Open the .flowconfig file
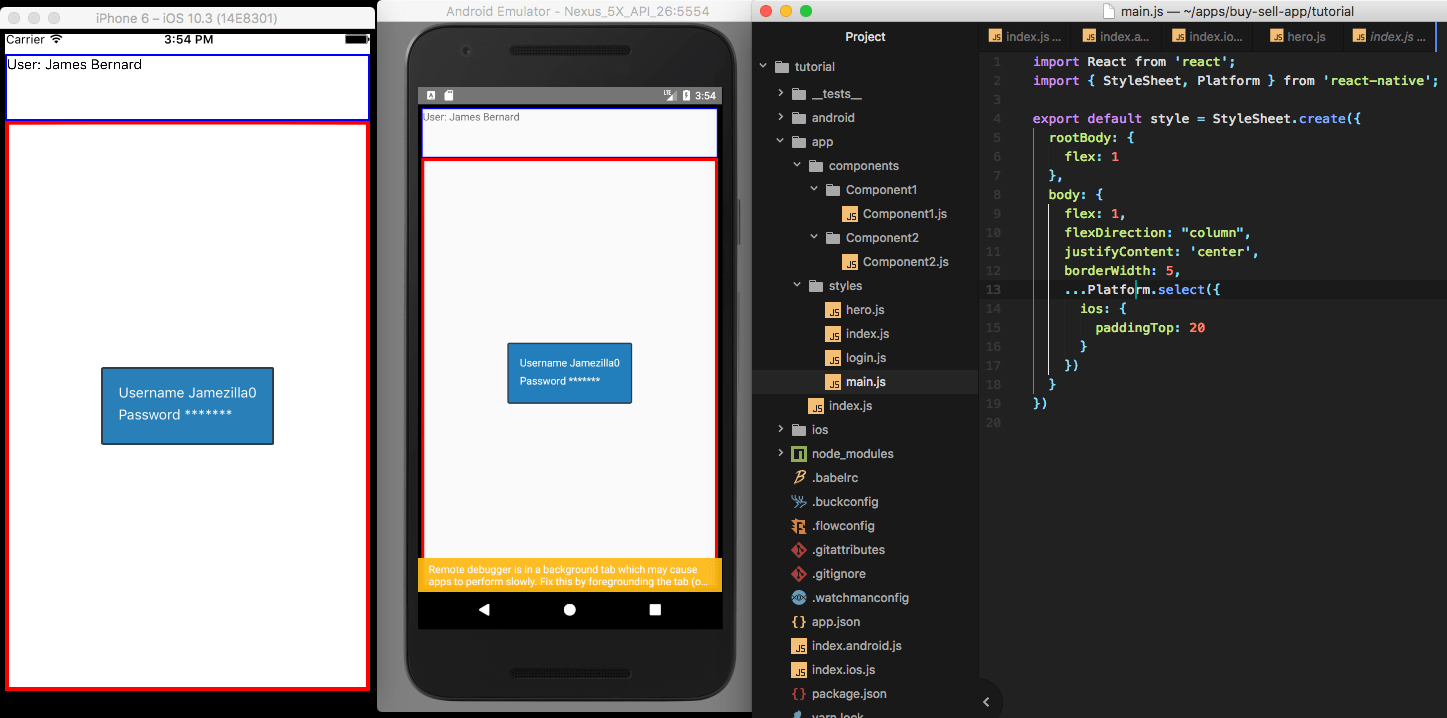The height and width of the screenshot is (718, 1447). pyautogui.click(x=843, y=526)
